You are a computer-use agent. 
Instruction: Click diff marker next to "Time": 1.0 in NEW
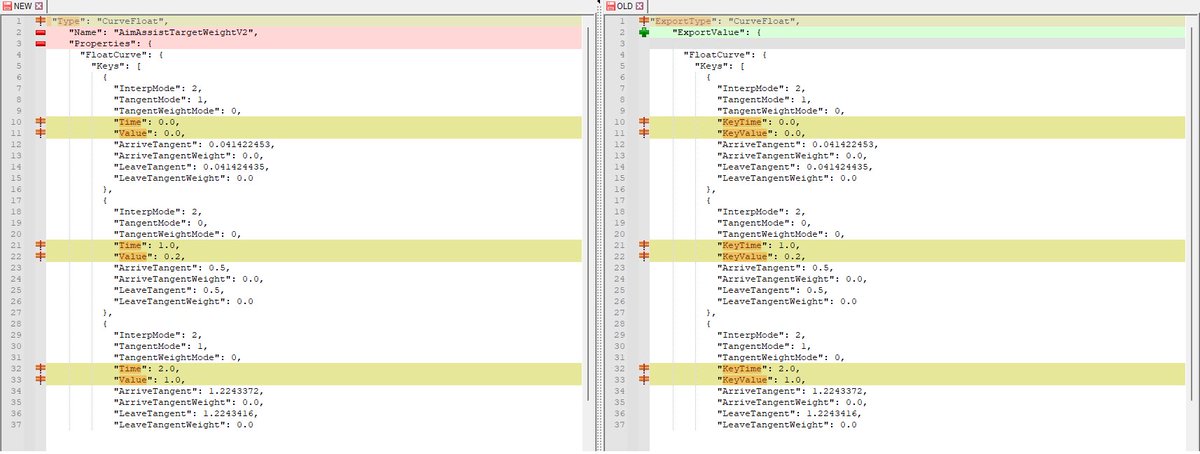[41, 245]
